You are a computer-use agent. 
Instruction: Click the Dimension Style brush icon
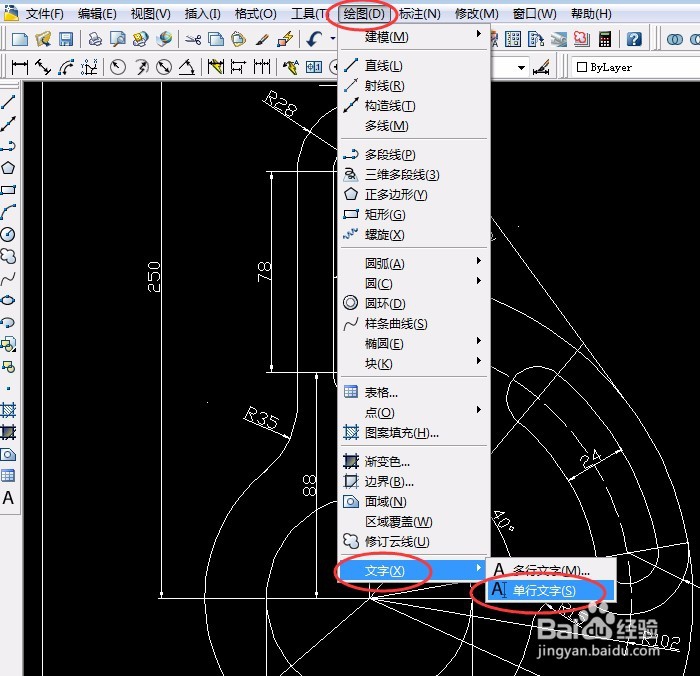[x=541, y=68]
